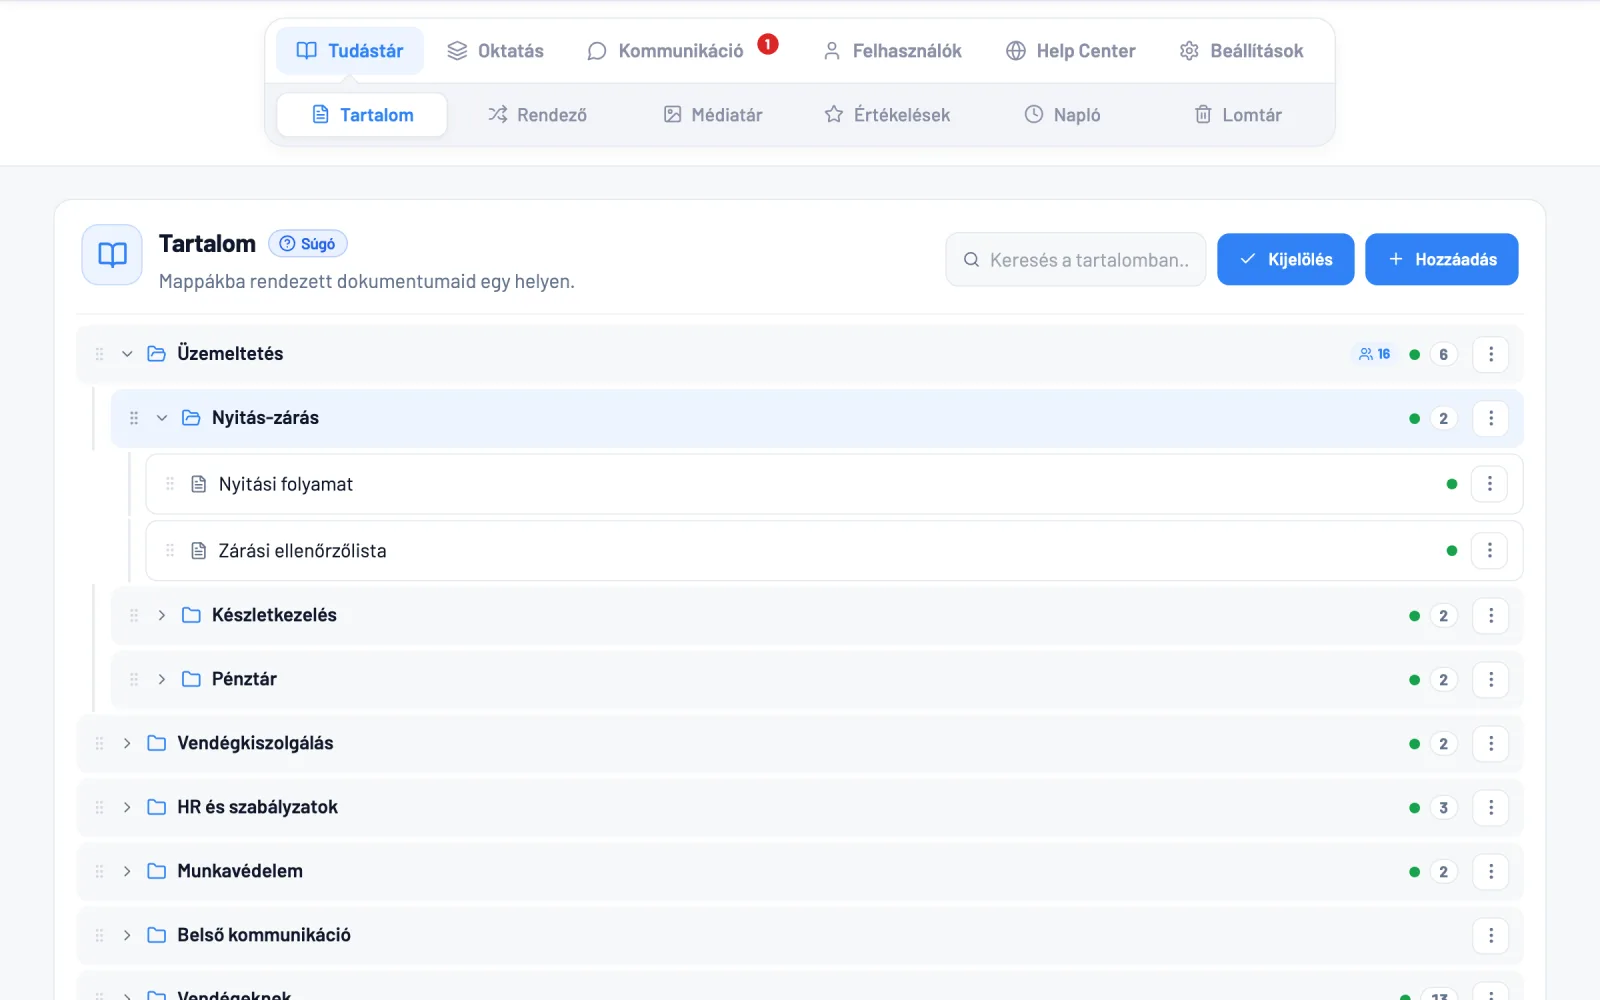Expand the Belső kommunikáció folder
This screenshot has width=1600, height=1000.
click(x=127, y=935)
